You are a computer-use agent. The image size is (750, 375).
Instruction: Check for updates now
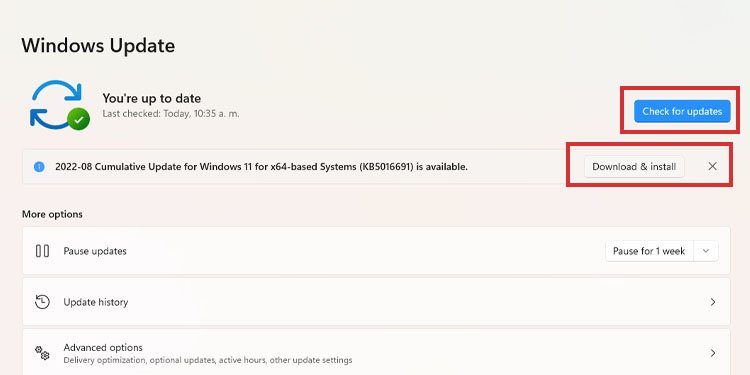coord(682,111)
